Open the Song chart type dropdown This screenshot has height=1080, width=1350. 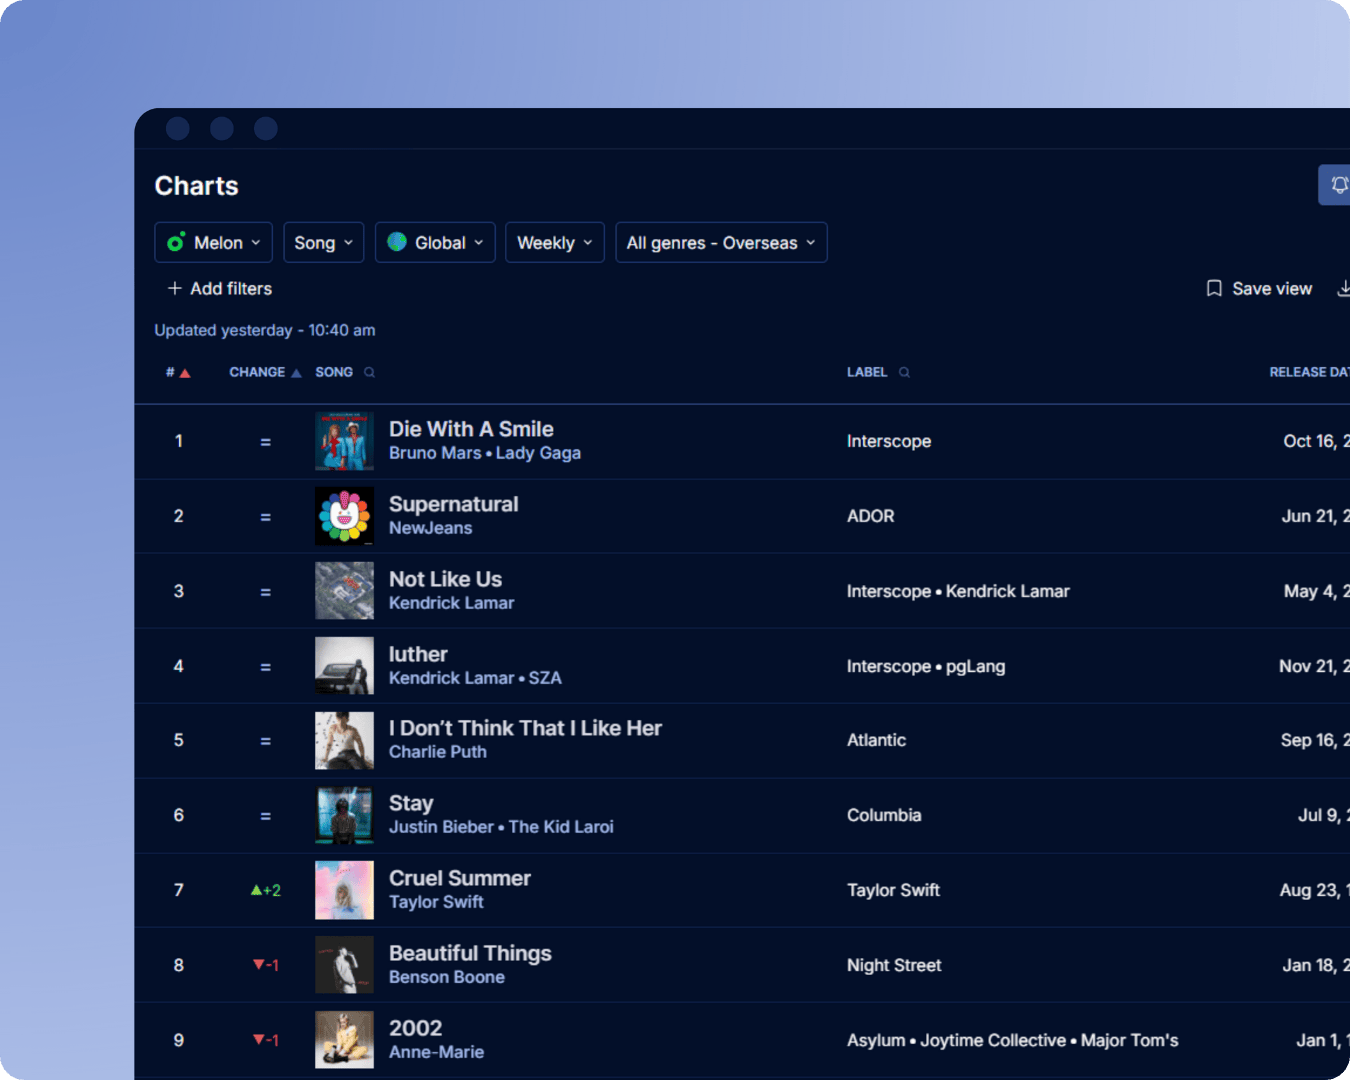pyautogui.click(x=323, y=242)
